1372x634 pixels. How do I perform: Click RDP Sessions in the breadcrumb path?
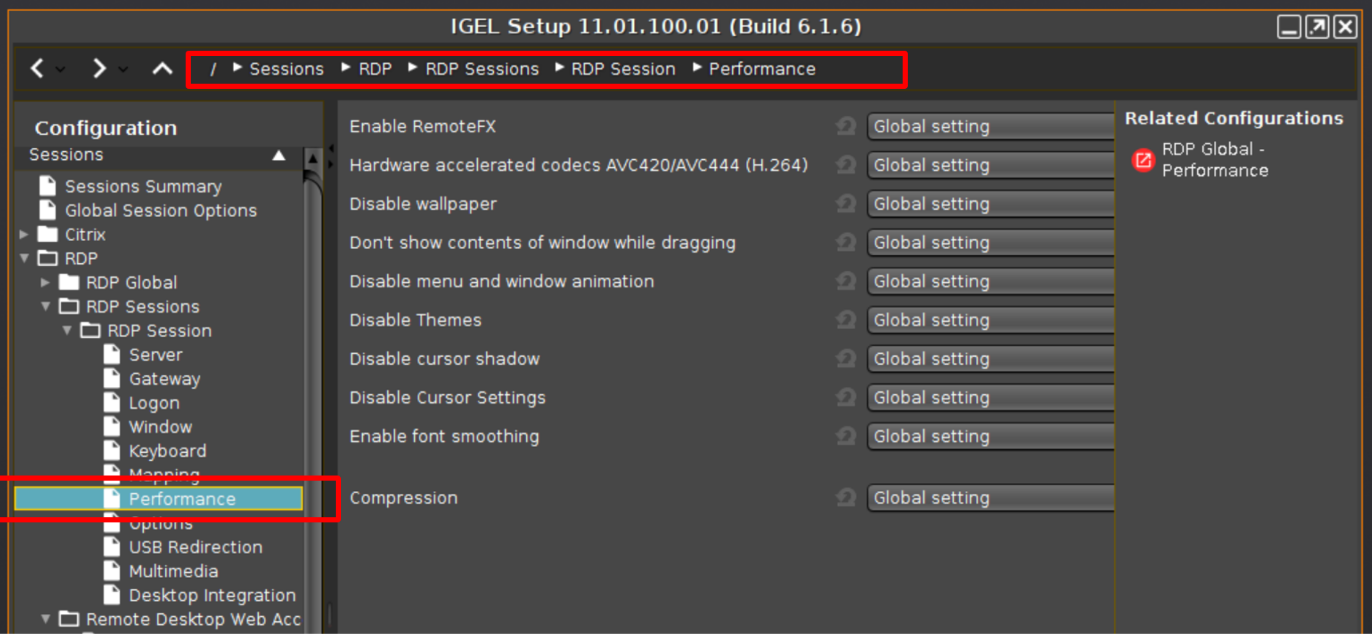(x=482, y=69)
